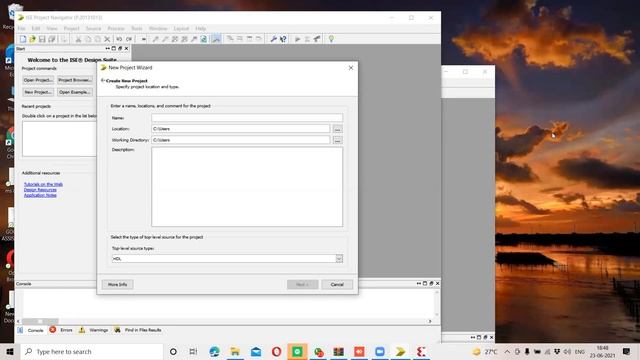This screenshot has height=360, width=640.
Task: Open the File menu
Action: point(22,29)
